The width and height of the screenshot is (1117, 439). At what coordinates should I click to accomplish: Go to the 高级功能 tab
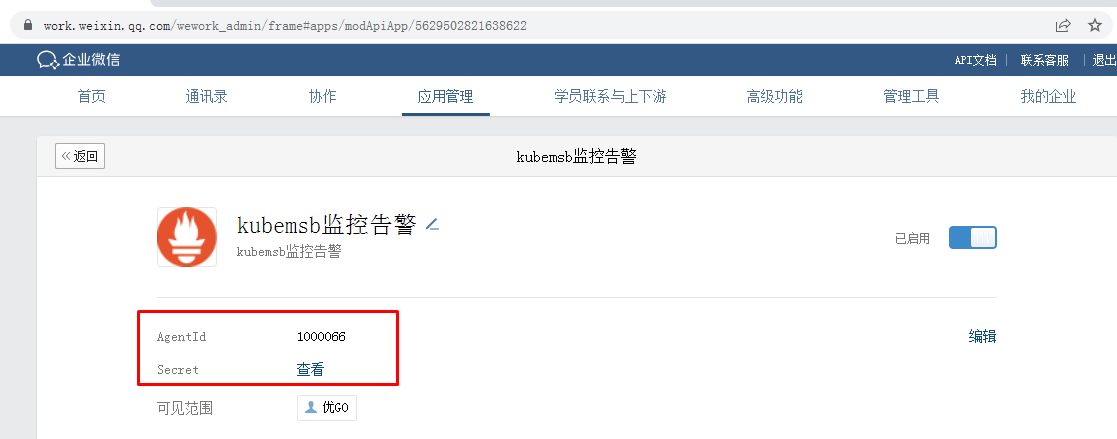coord(774,97)
